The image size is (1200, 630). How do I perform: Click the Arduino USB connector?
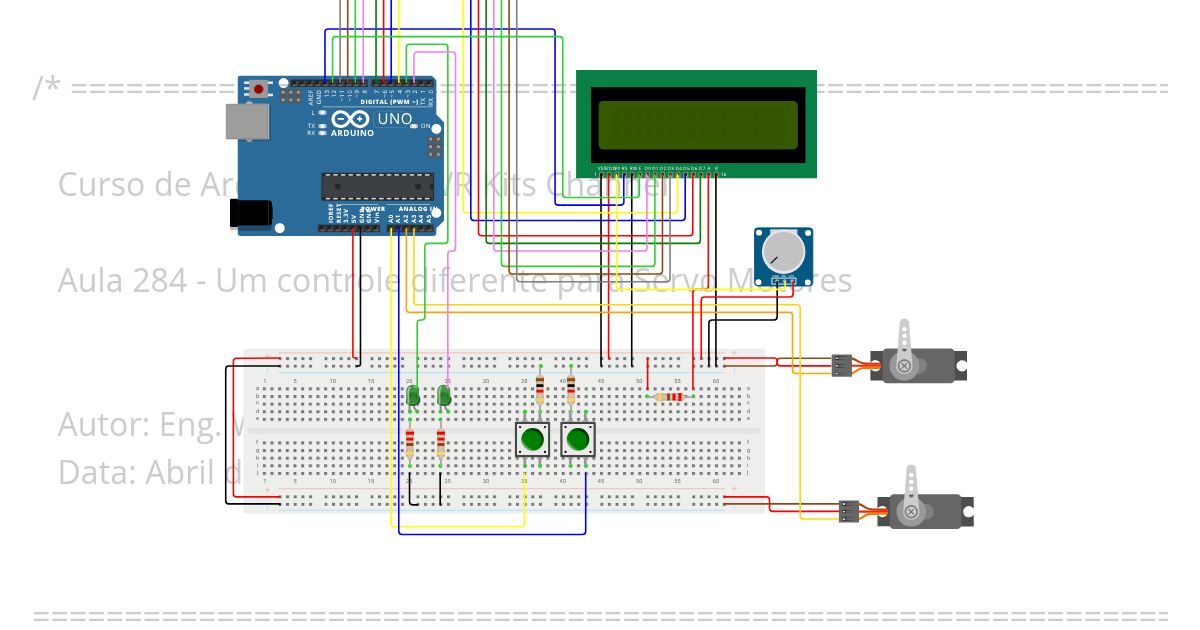pyautogui.click(x=247, y=120)
